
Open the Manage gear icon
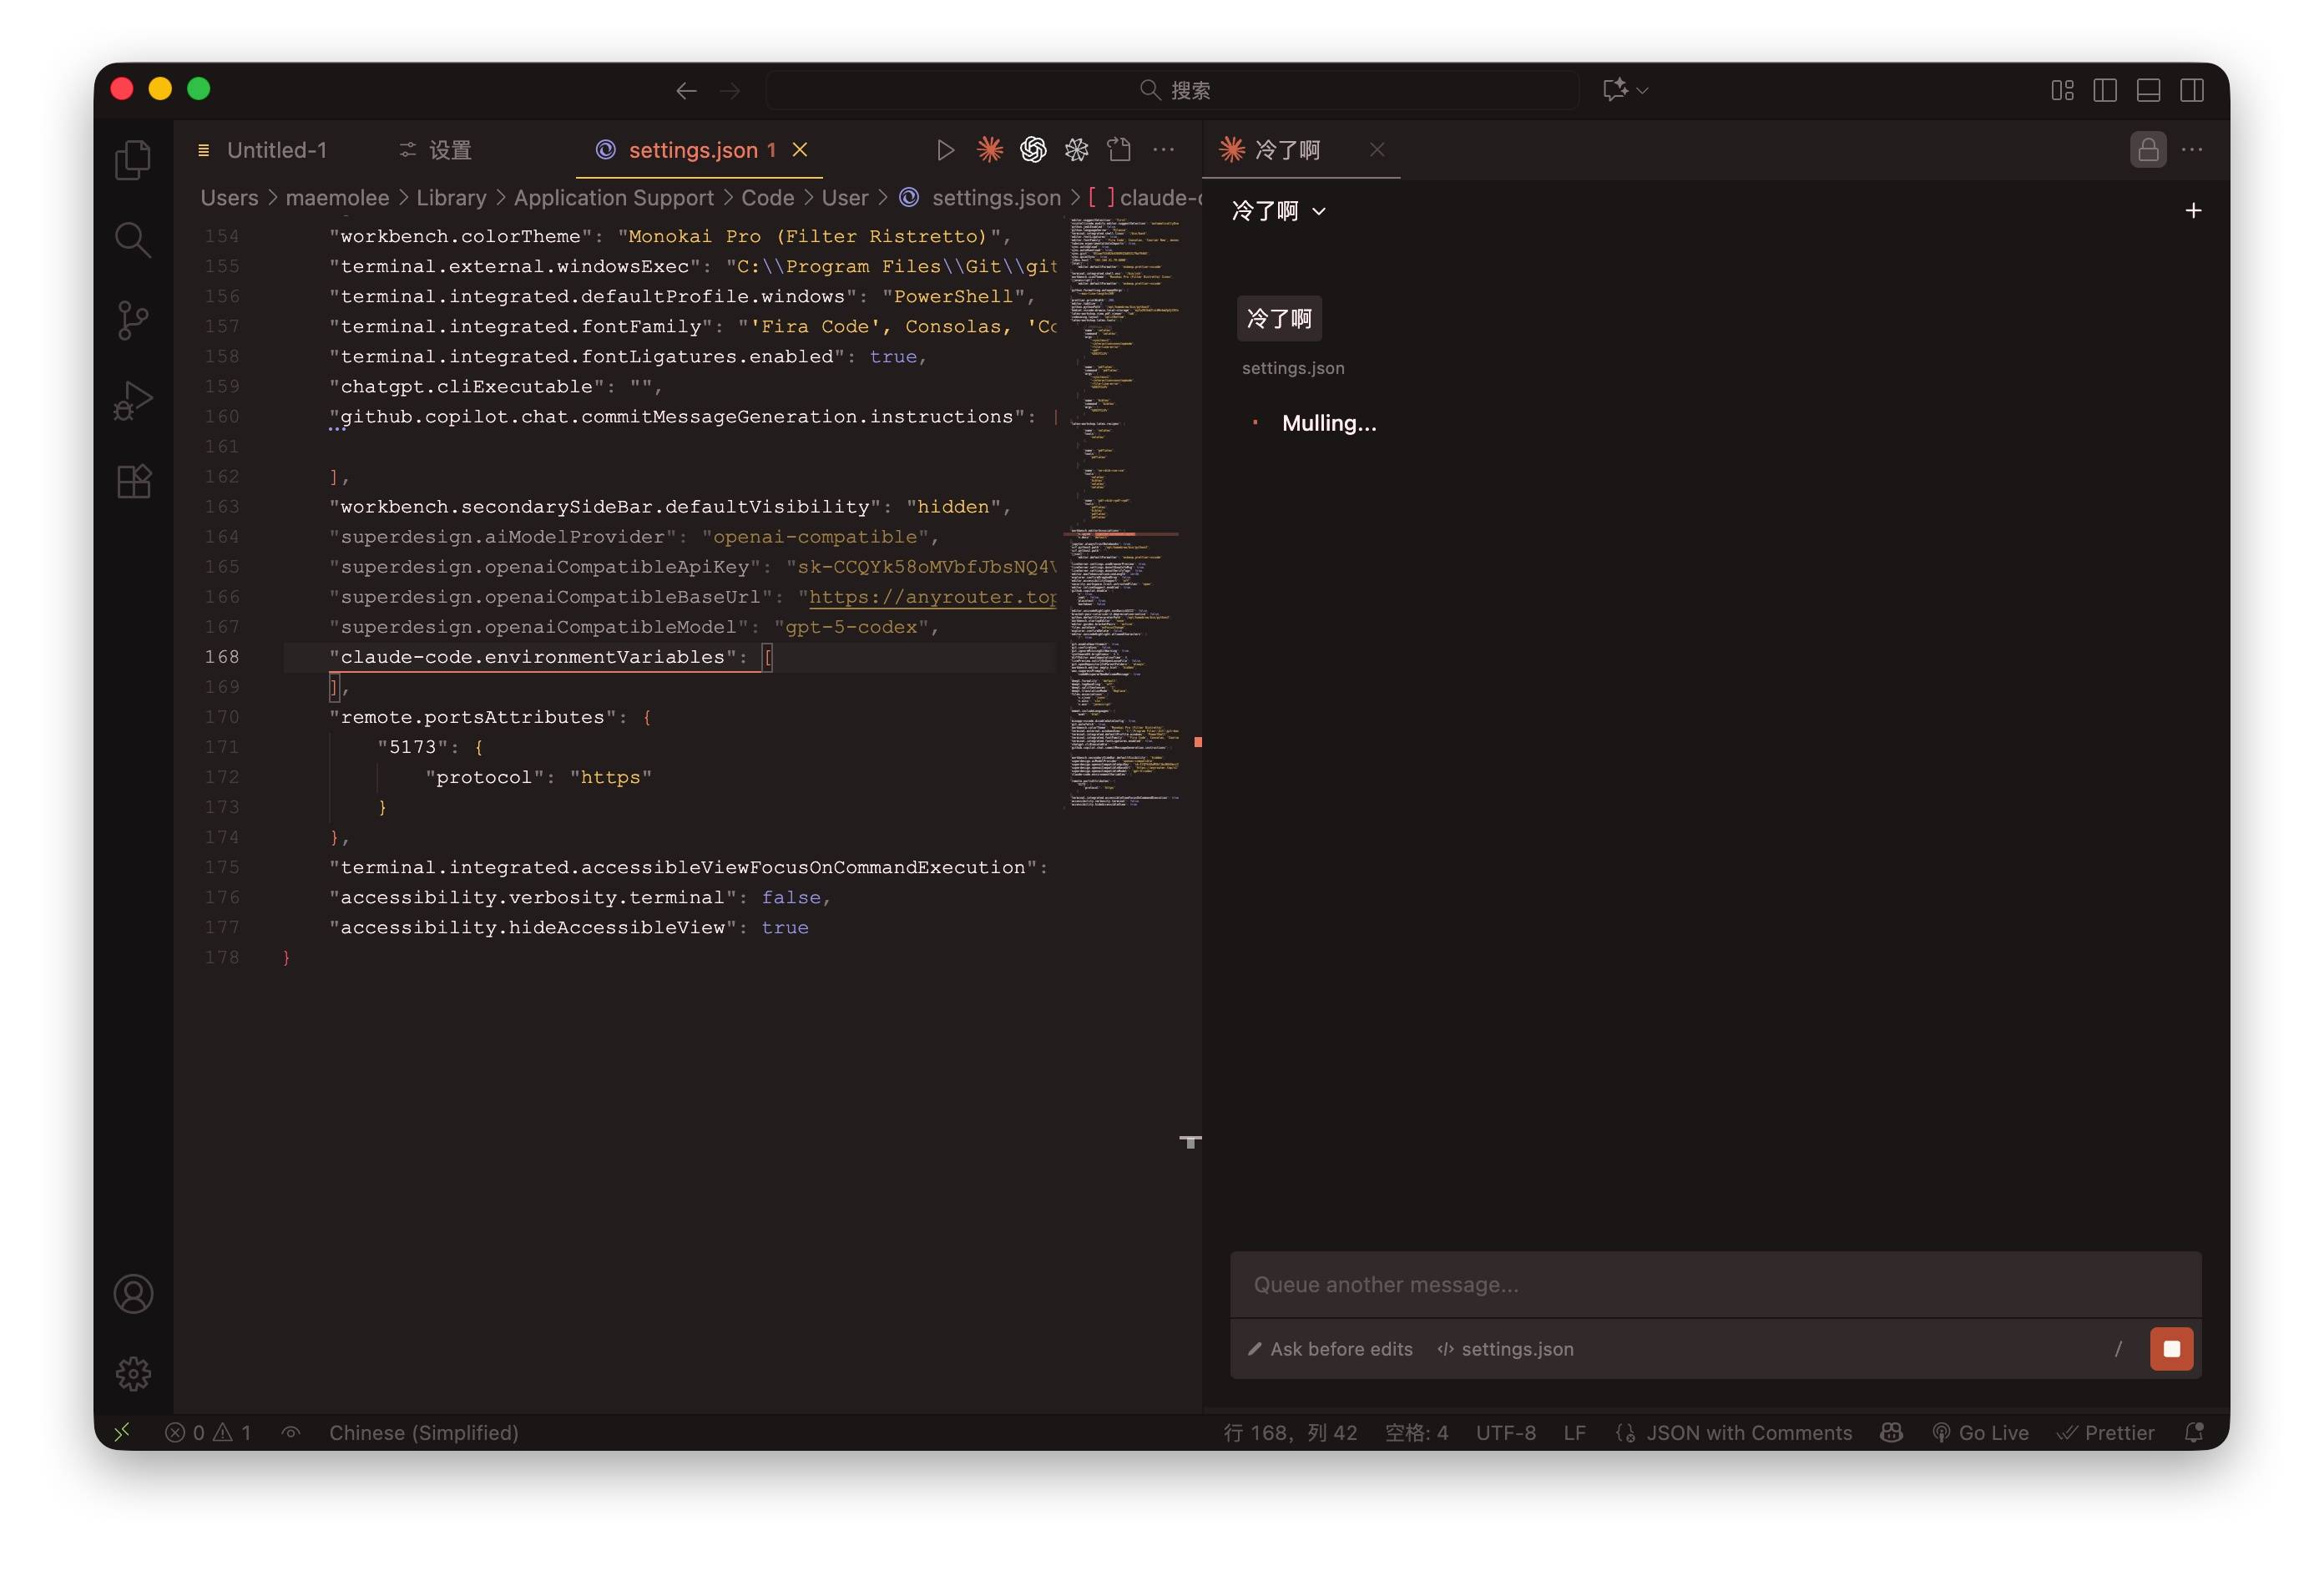pyautogui.click(x=133, y=1374)
